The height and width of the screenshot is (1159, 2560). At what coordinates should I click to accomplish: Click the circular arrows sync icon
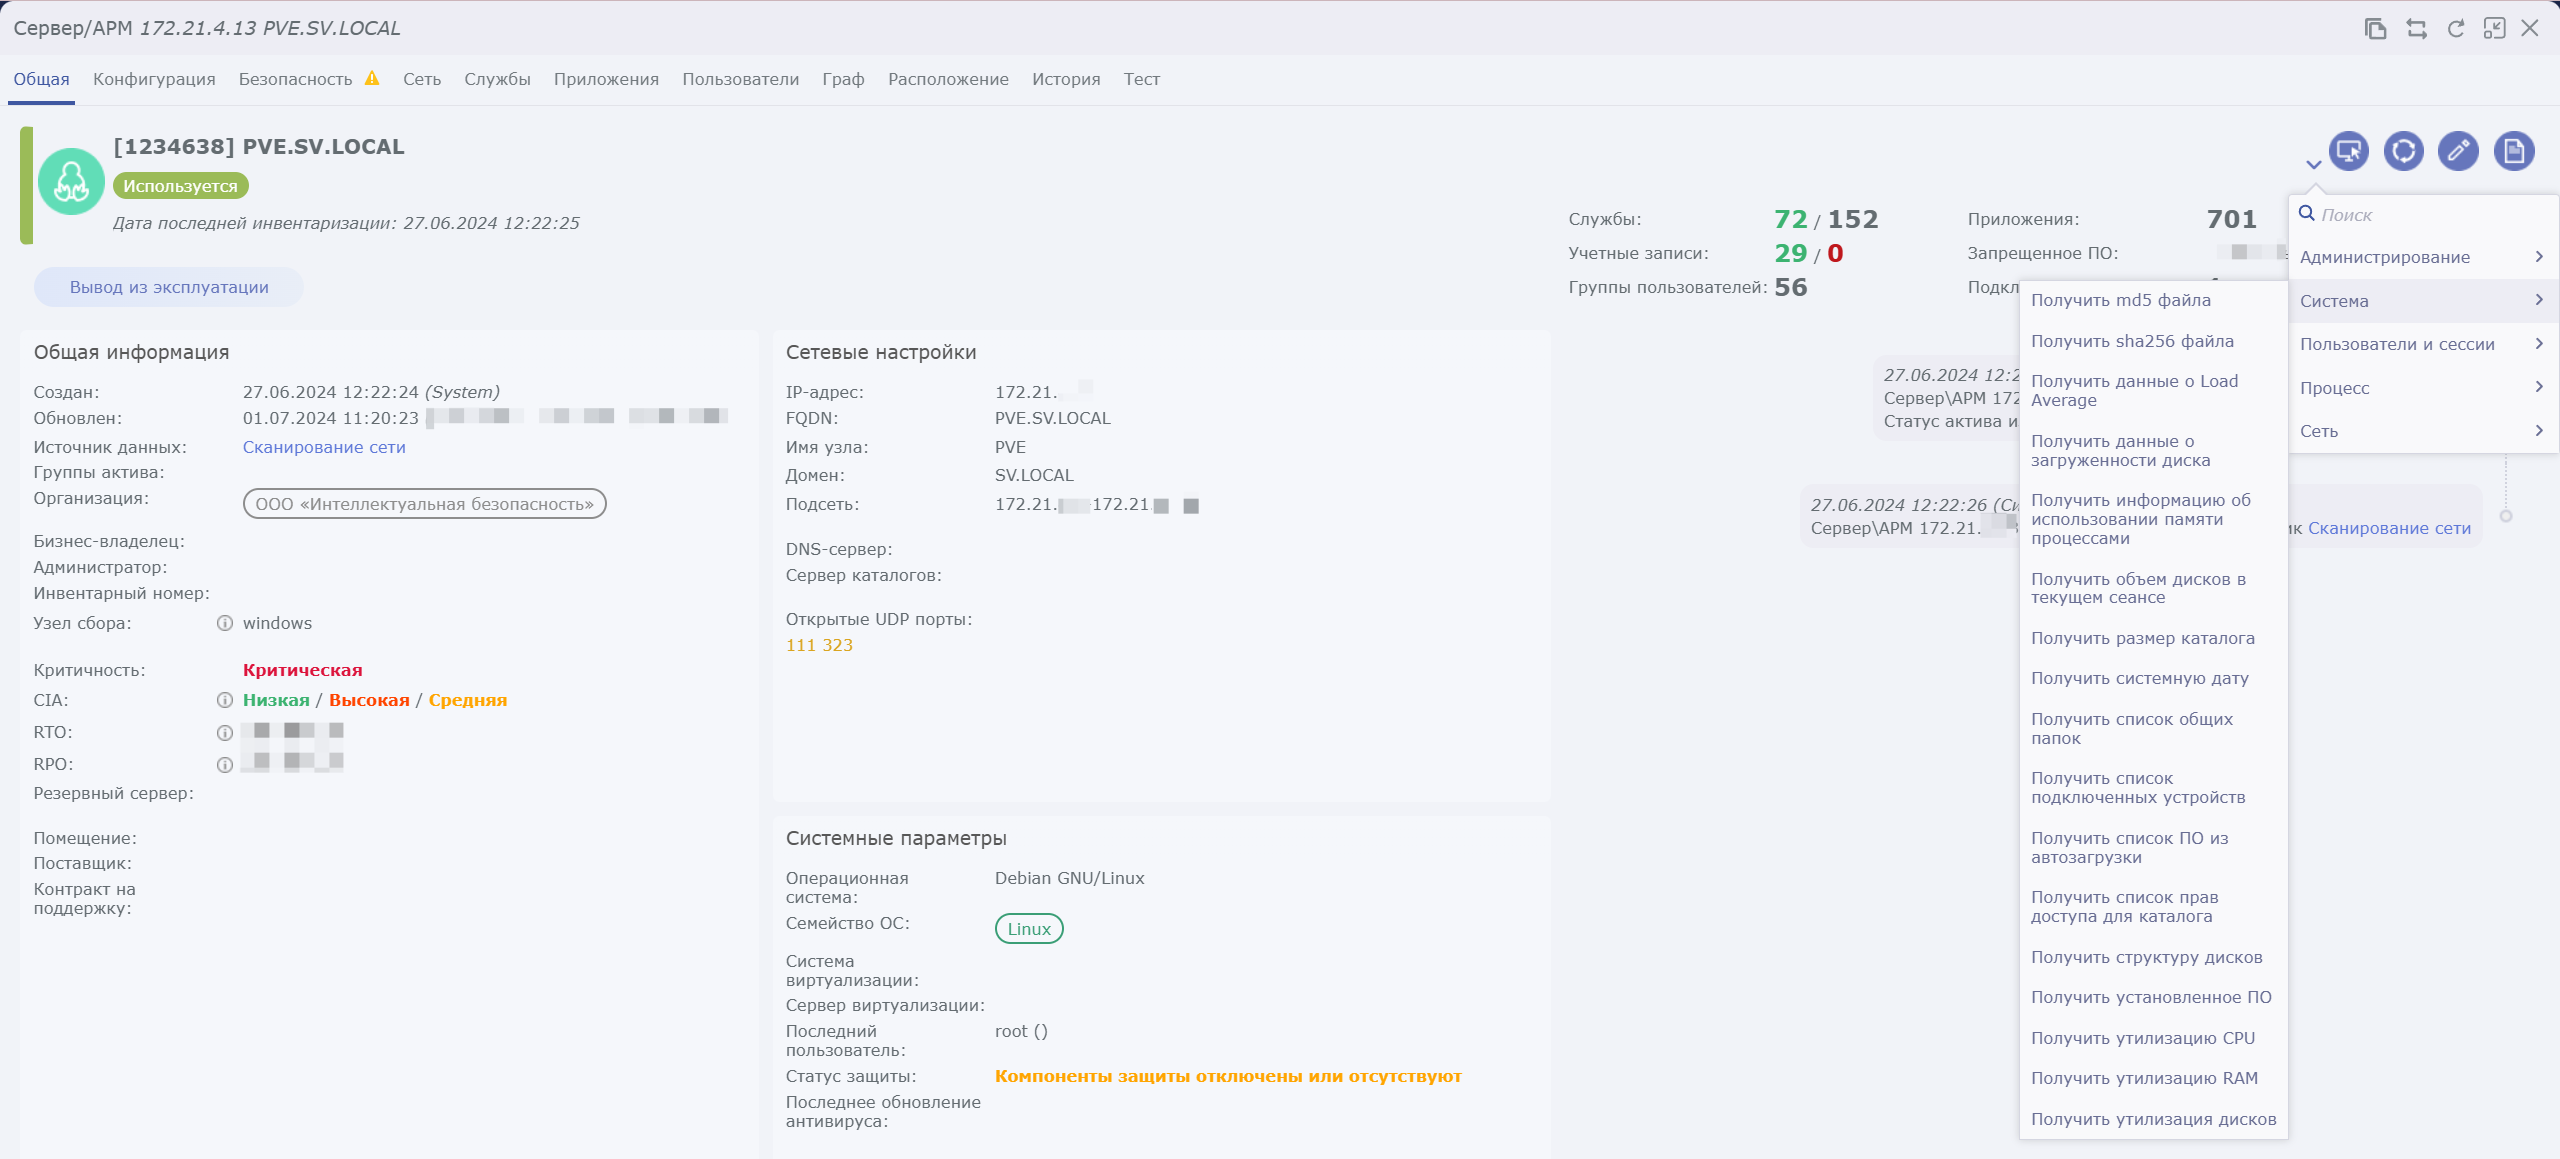(x=2403, y=152)
